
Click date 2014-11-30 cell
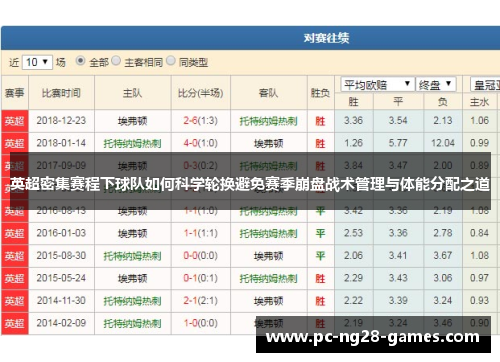[x=61, y=301]
